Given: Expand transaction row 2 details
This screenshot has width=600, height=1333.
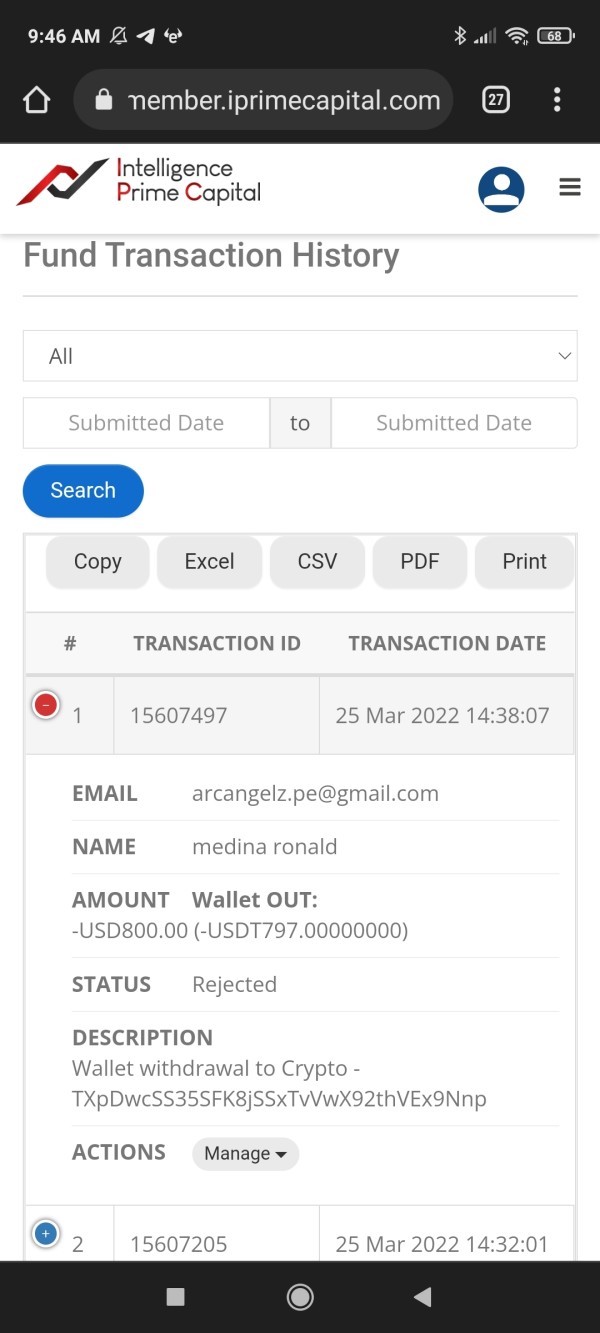Looking at the screenshot, I should (45, 1234).
